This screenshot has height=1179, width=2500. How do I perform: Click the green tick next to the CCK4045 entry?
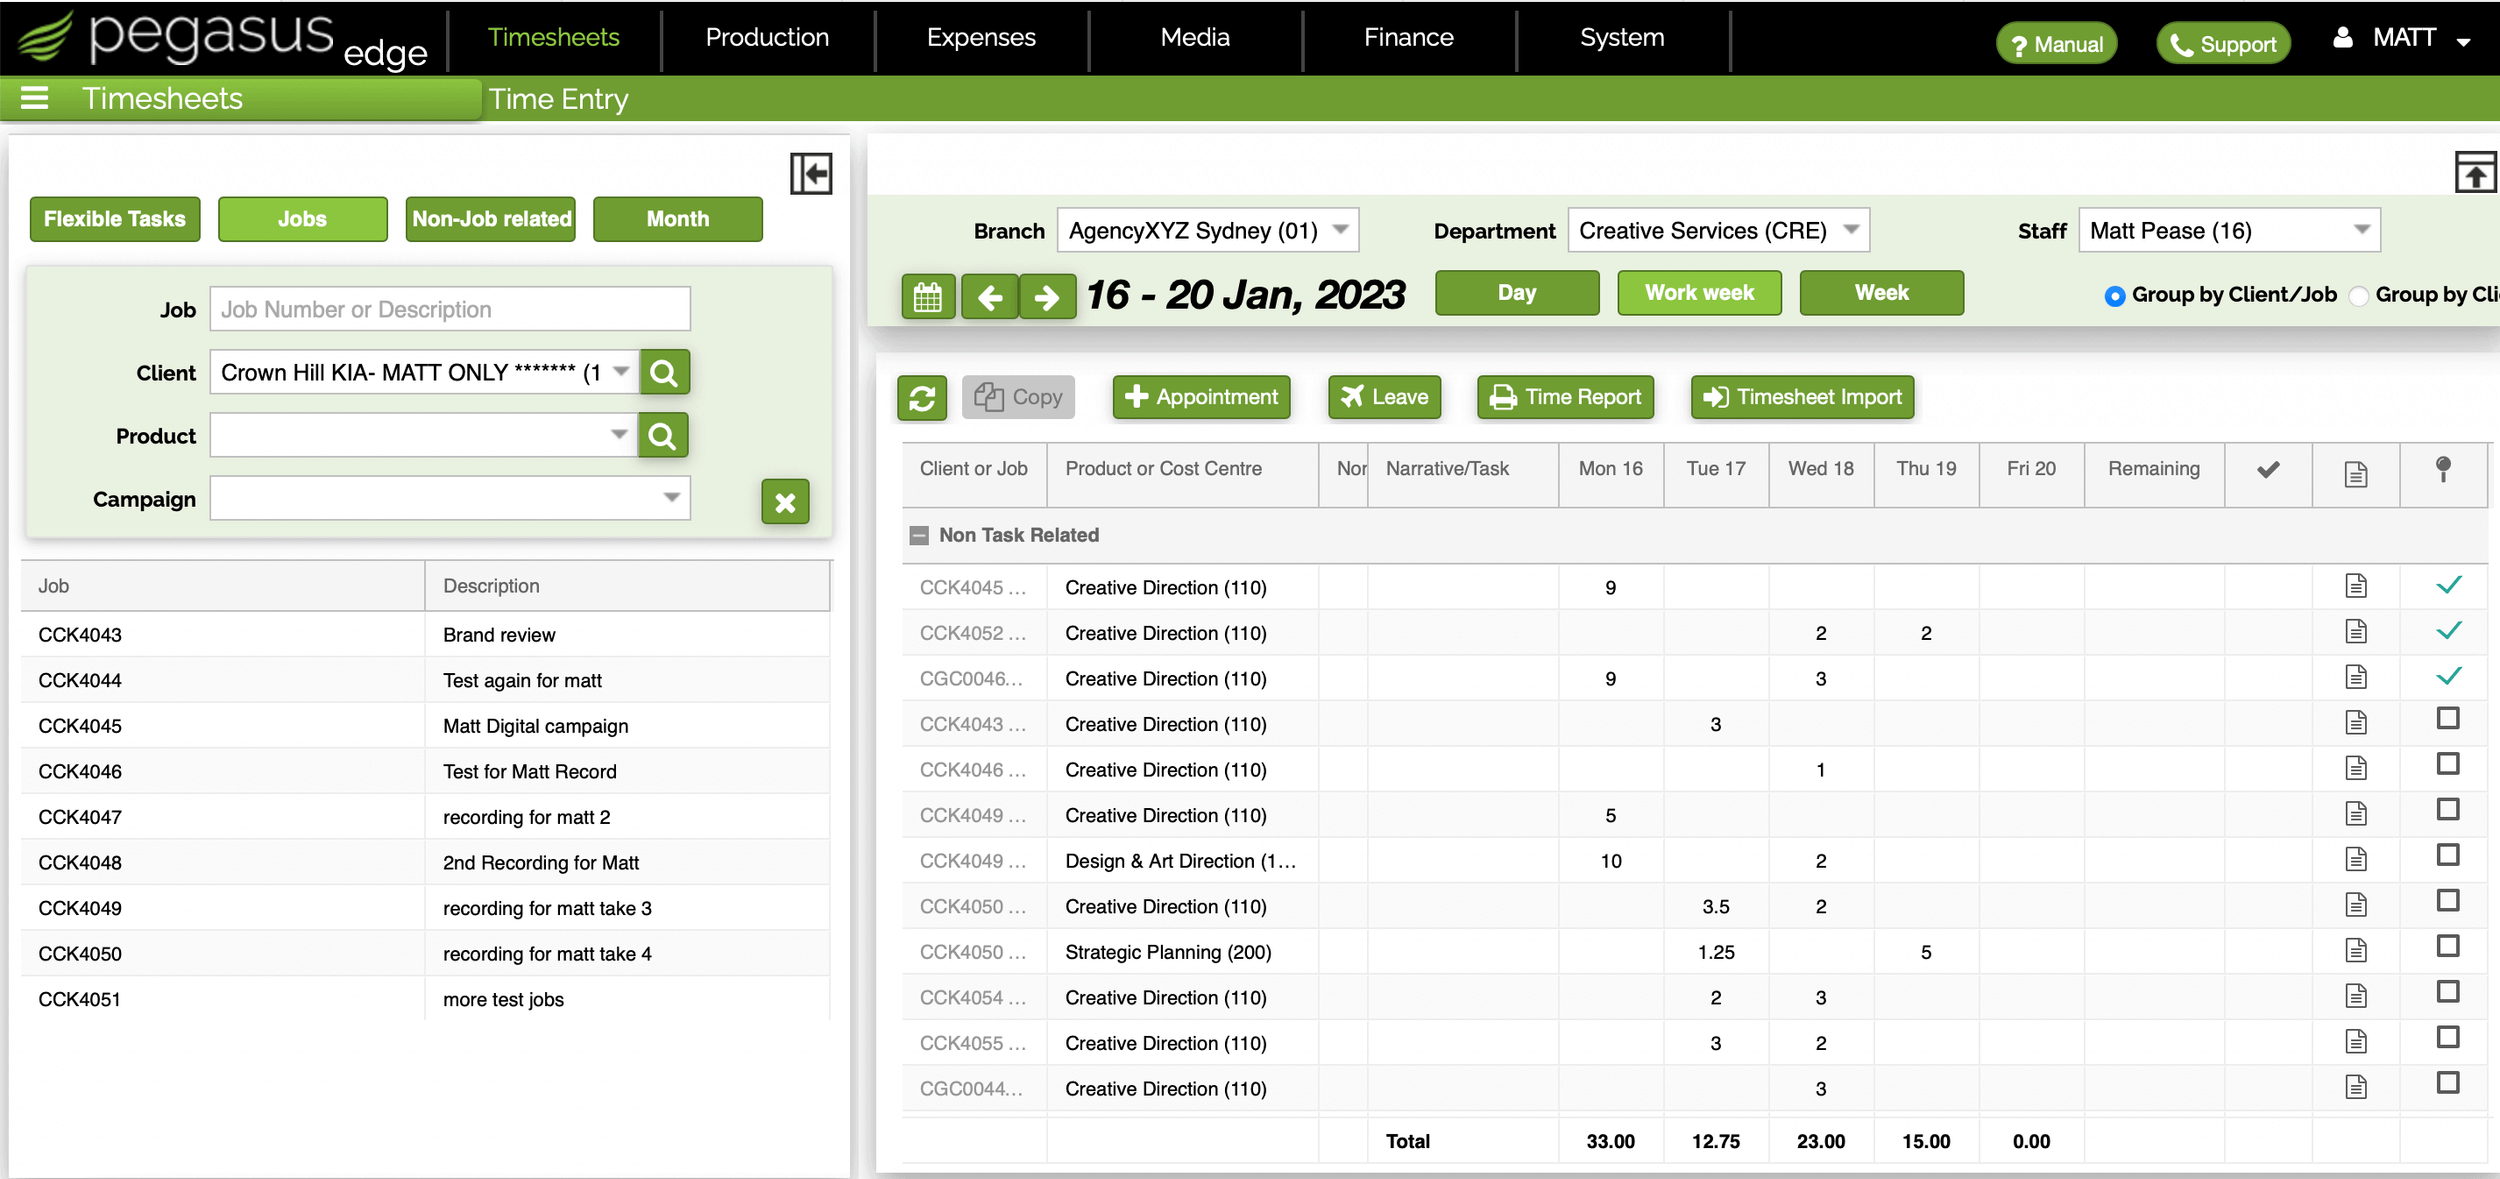coord(2449,585)
